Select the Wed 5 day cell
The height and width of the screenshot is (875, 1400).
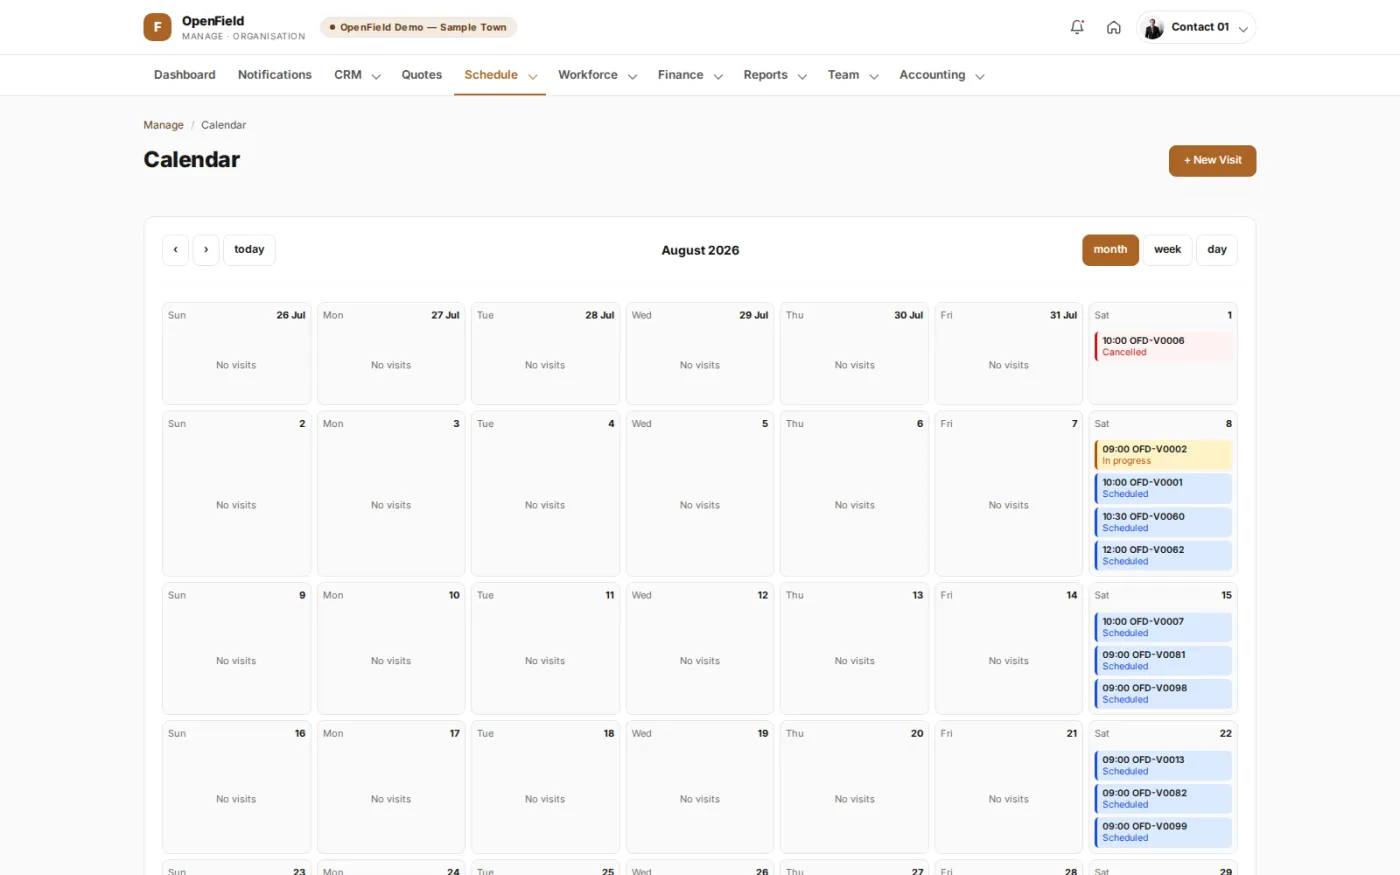[700, 494]
